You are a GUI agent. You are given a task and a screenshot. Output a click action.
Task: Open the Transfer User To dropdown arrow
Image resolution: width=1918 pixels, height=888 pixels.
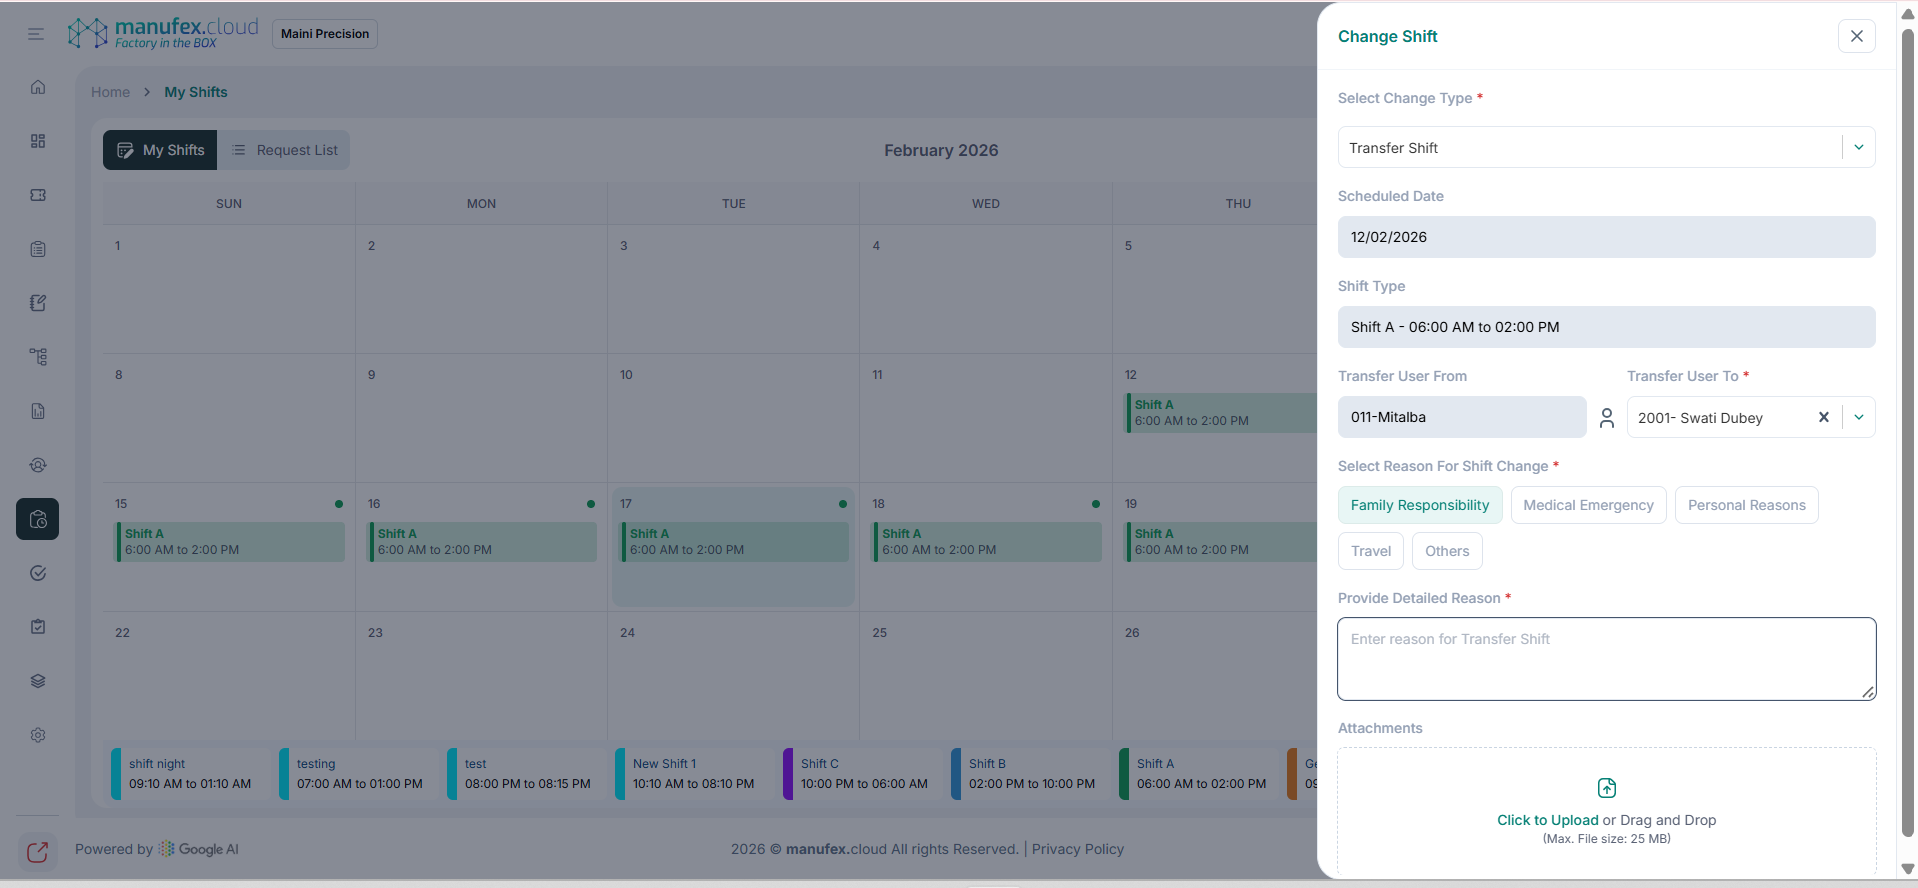tap(1858, 418)
